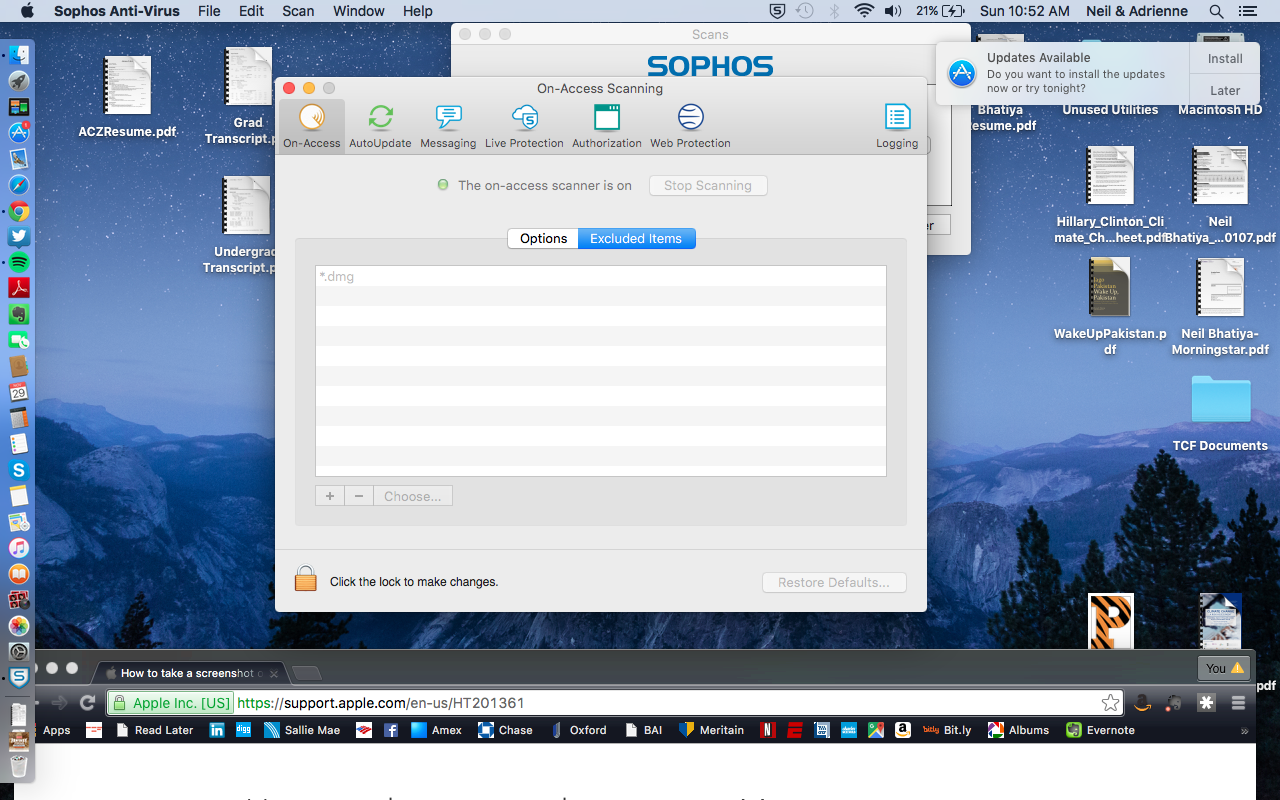Click the Restore Defaults button
The height and width of the screenshot is (800, 1280).
(x=834, y=582)
